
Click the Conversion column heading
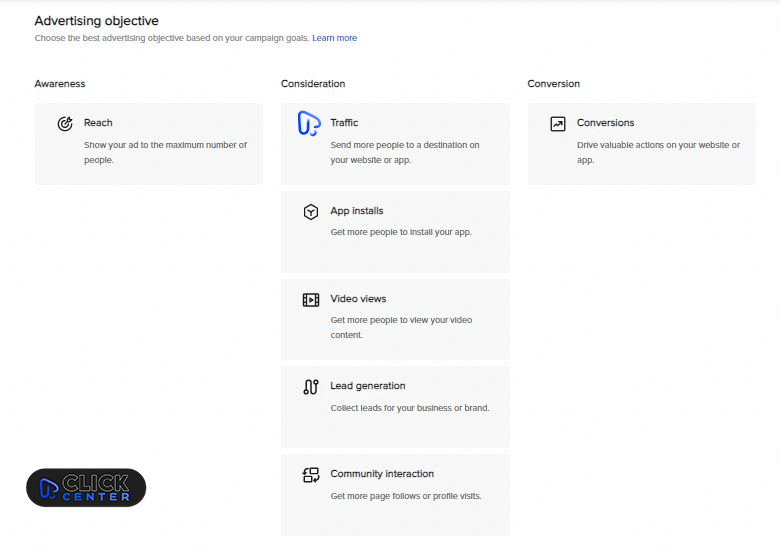tap(554, 84)
